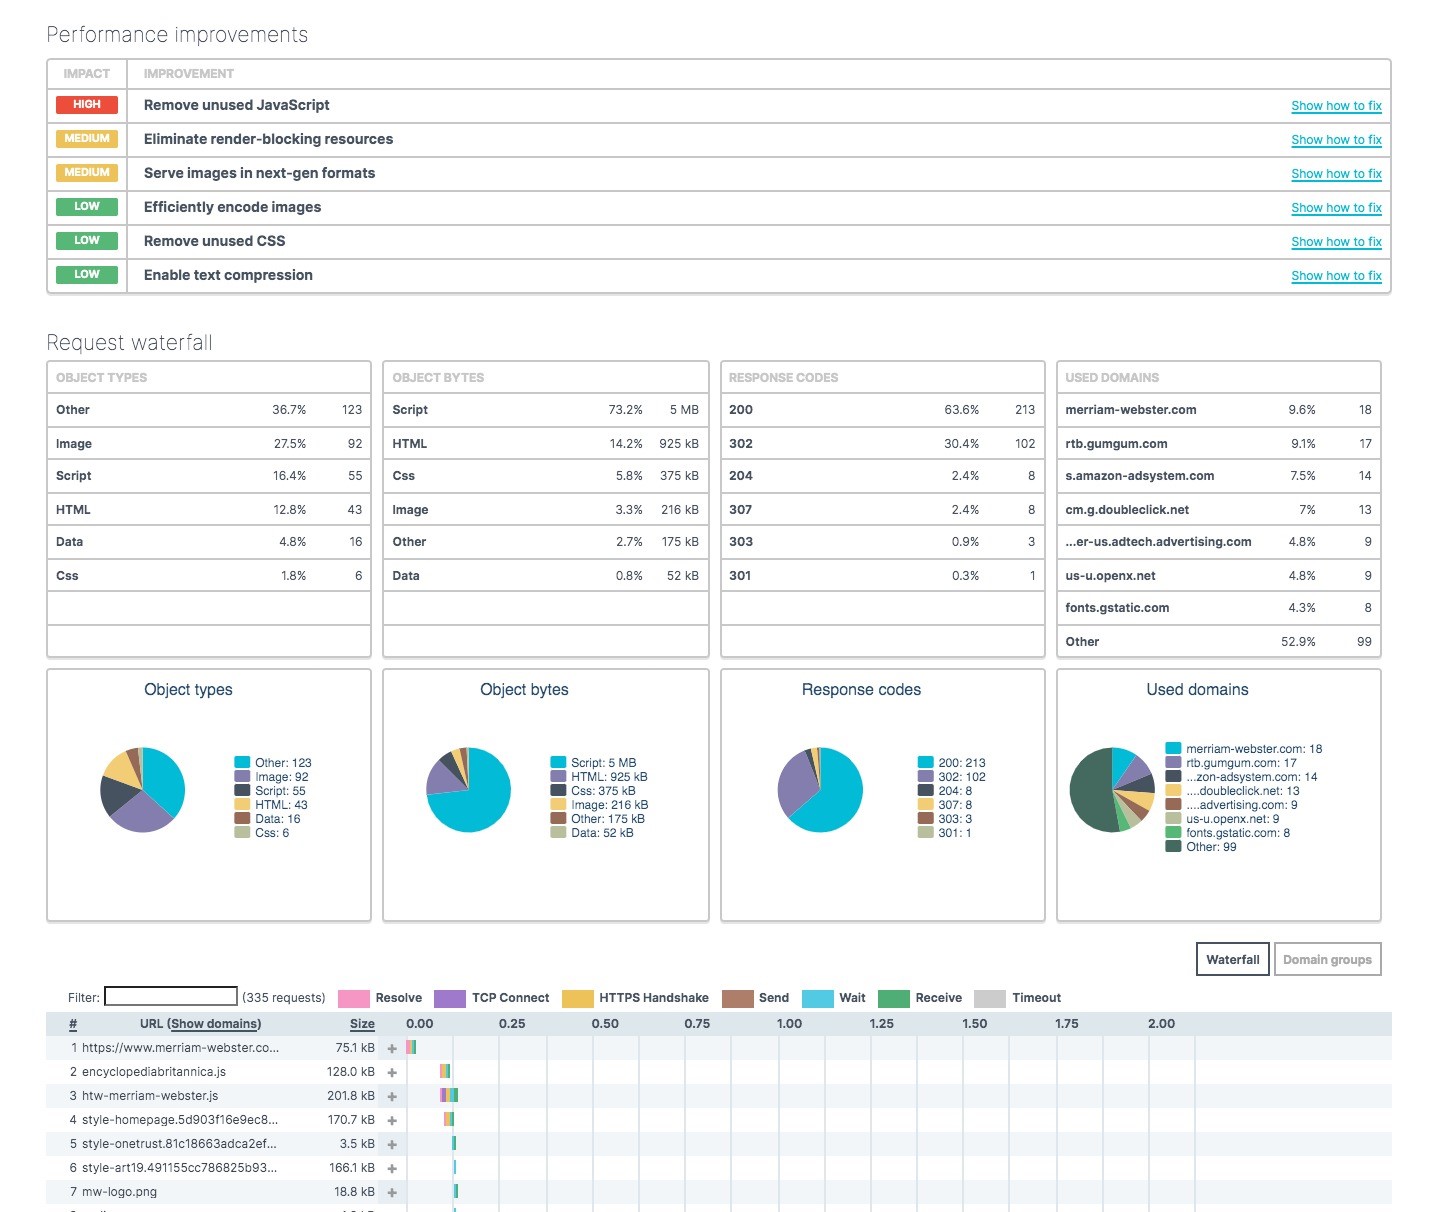Image resolution: width=1440 pixels, height=1212 pixels.
Task: Expand the htw-merriam-webster.js request details
Action: point(392,1095)
